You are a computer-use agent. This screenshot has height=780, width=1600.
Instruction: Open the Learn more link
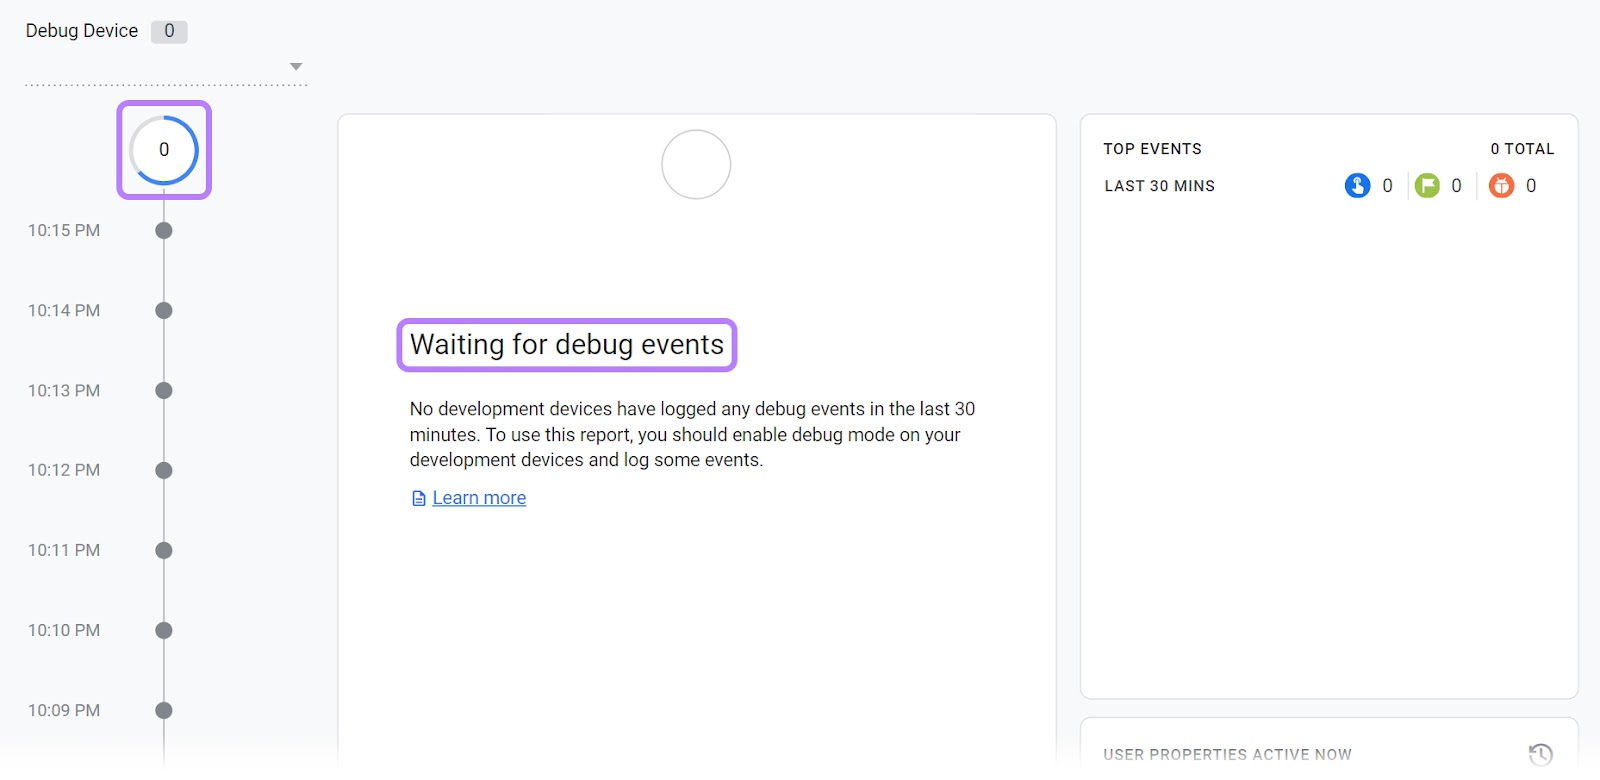(x=479, y=498)
